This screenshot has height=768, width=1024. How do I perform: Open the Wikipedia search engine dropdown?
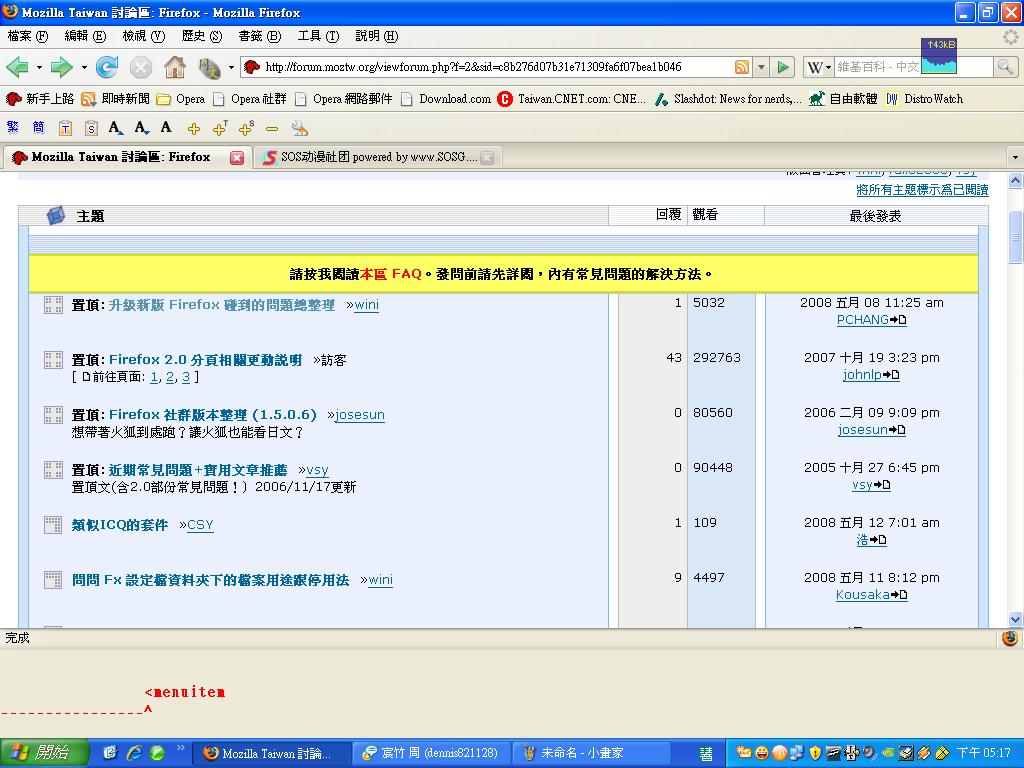819,67
